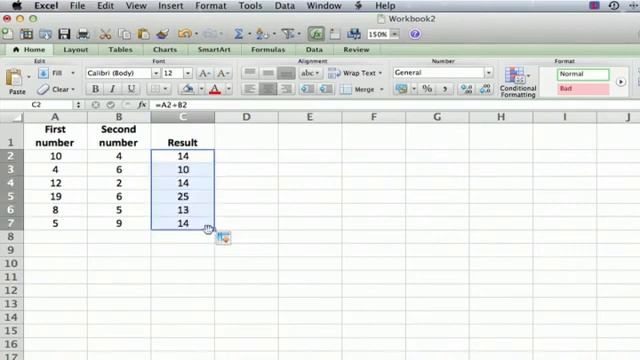Image resolution: width=640 pixels, height=360 pixels.
Task: Show more cell styles arrow
Action: (620, 82)
